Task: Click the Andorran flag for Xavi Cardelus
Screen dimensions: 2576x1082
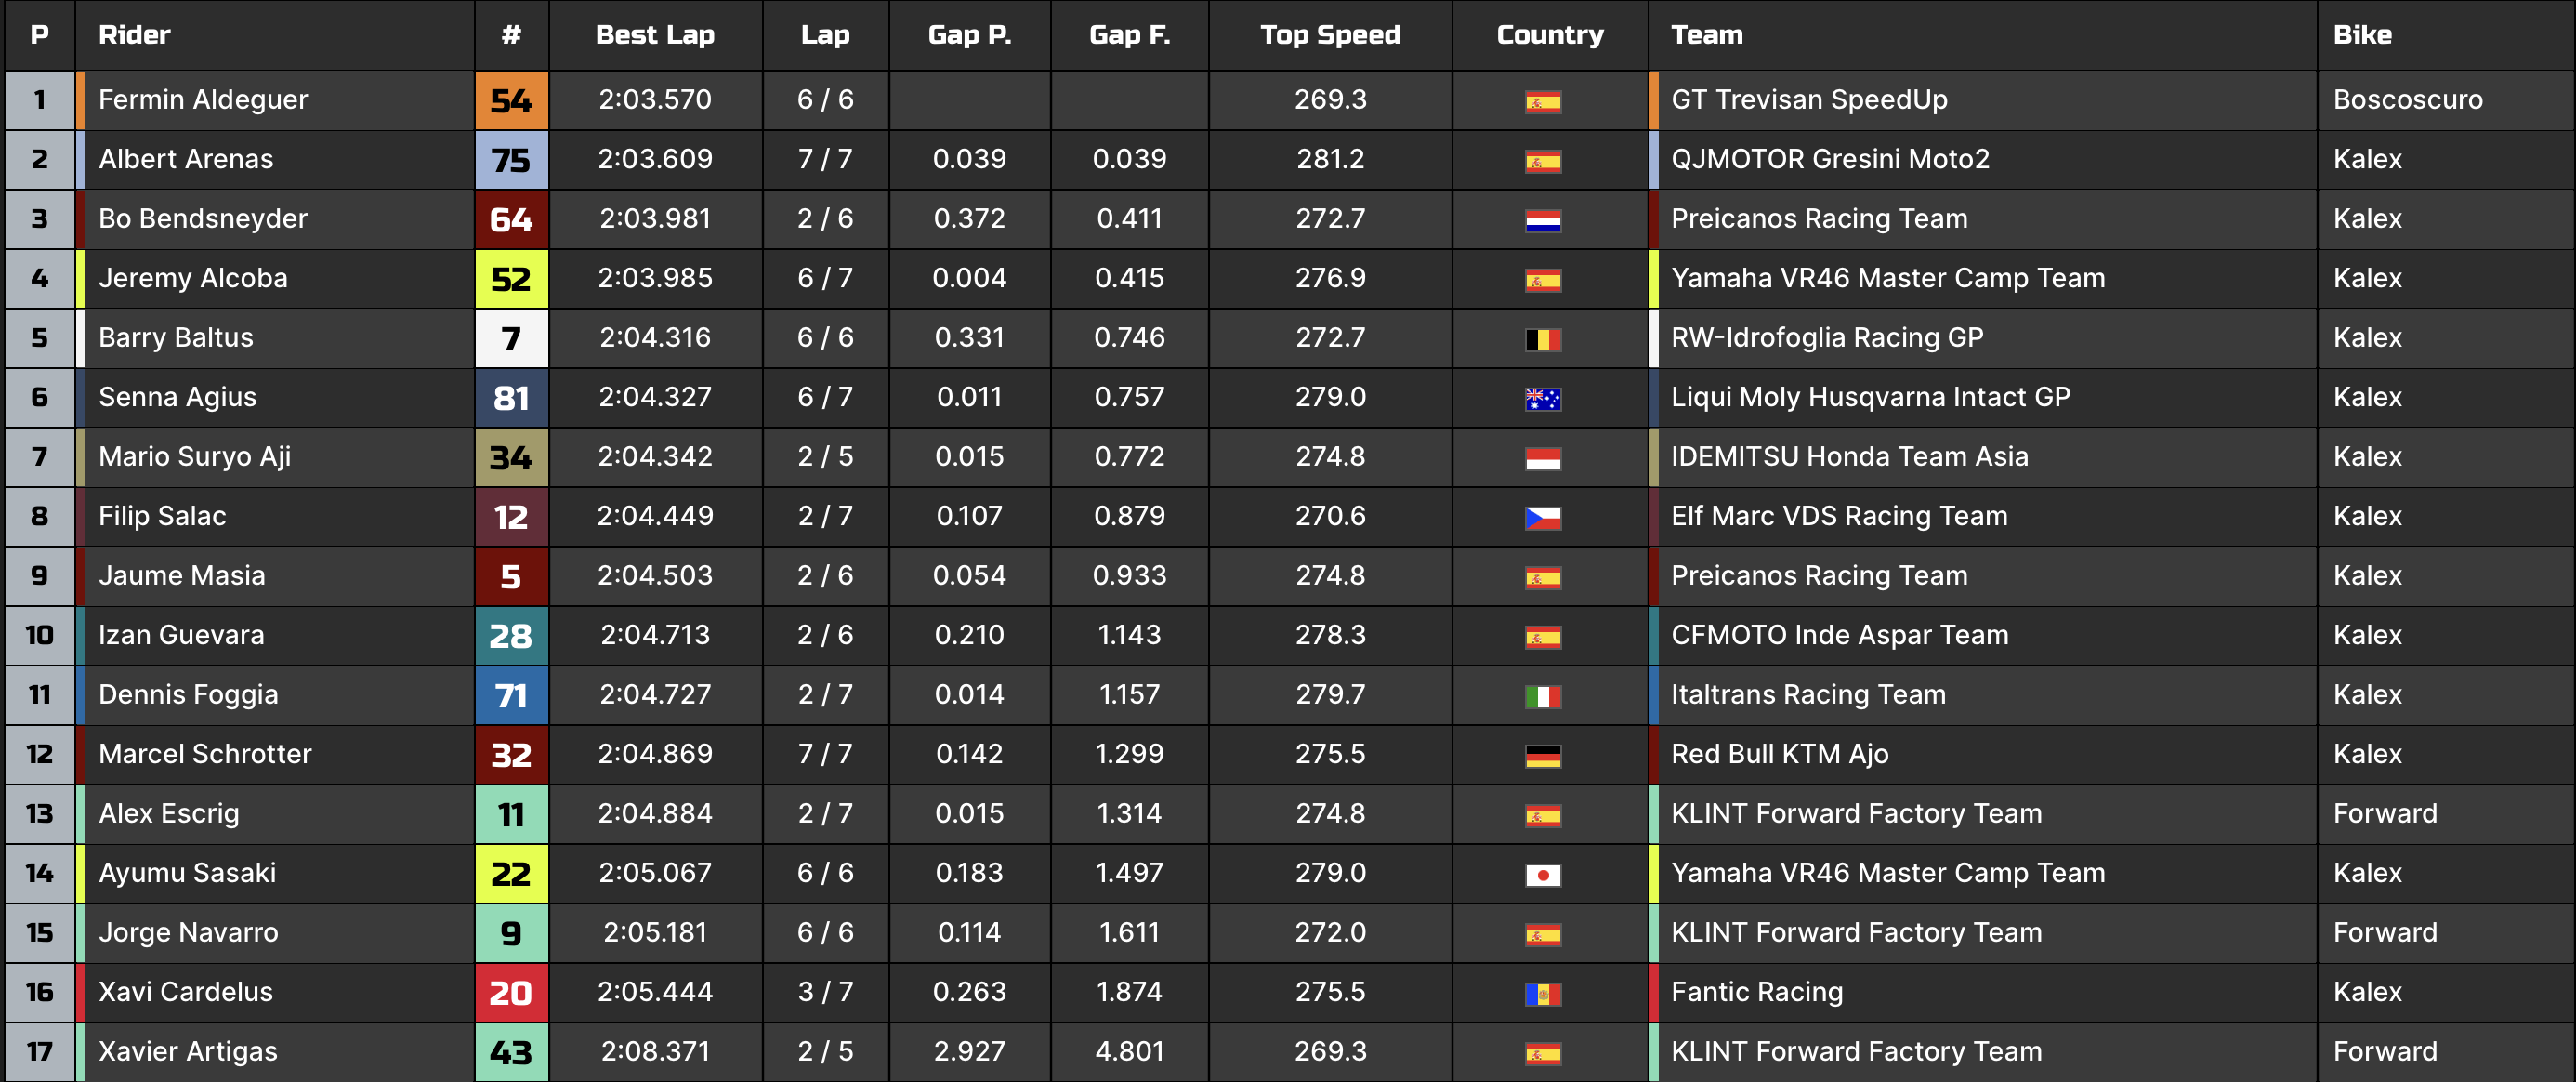Action: [x=1542, y=994]
